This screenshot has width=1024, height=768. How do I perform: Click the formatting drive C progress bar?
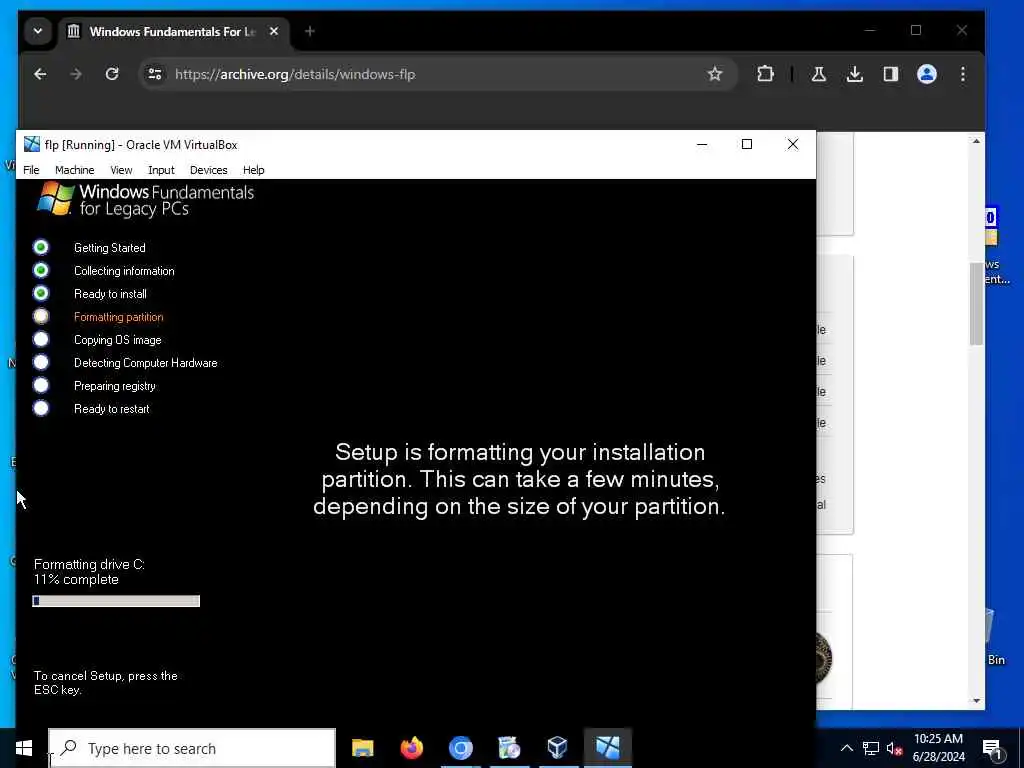tap(116, 601)
